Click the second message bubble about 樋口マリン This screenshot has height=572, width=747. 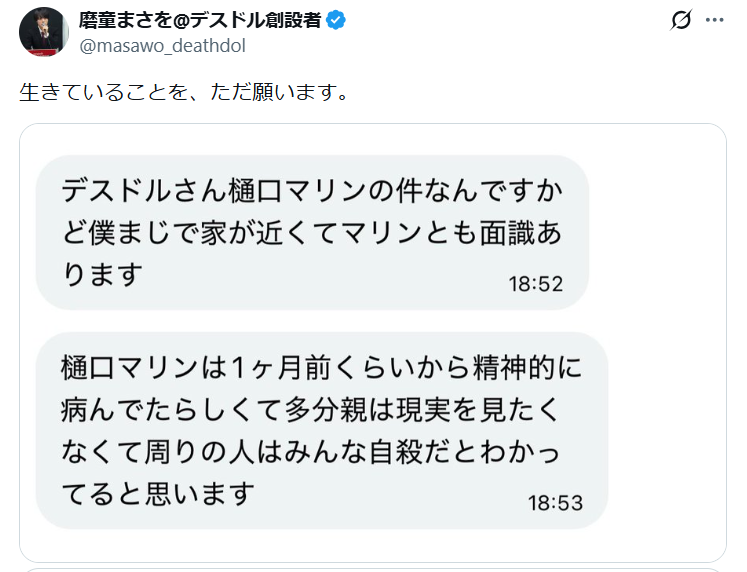click(x=320, y=429)
